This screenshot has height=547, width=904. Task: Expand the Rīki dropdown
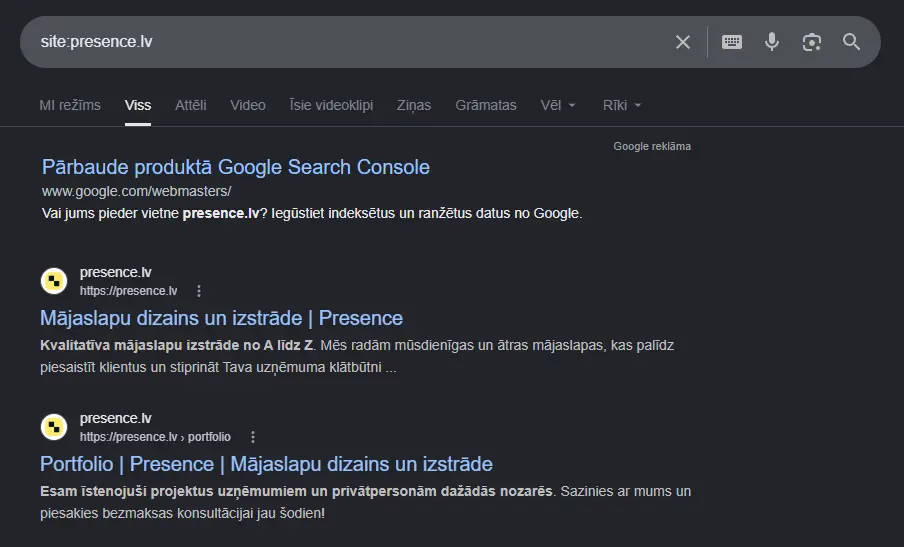click(x=622, y=105)
